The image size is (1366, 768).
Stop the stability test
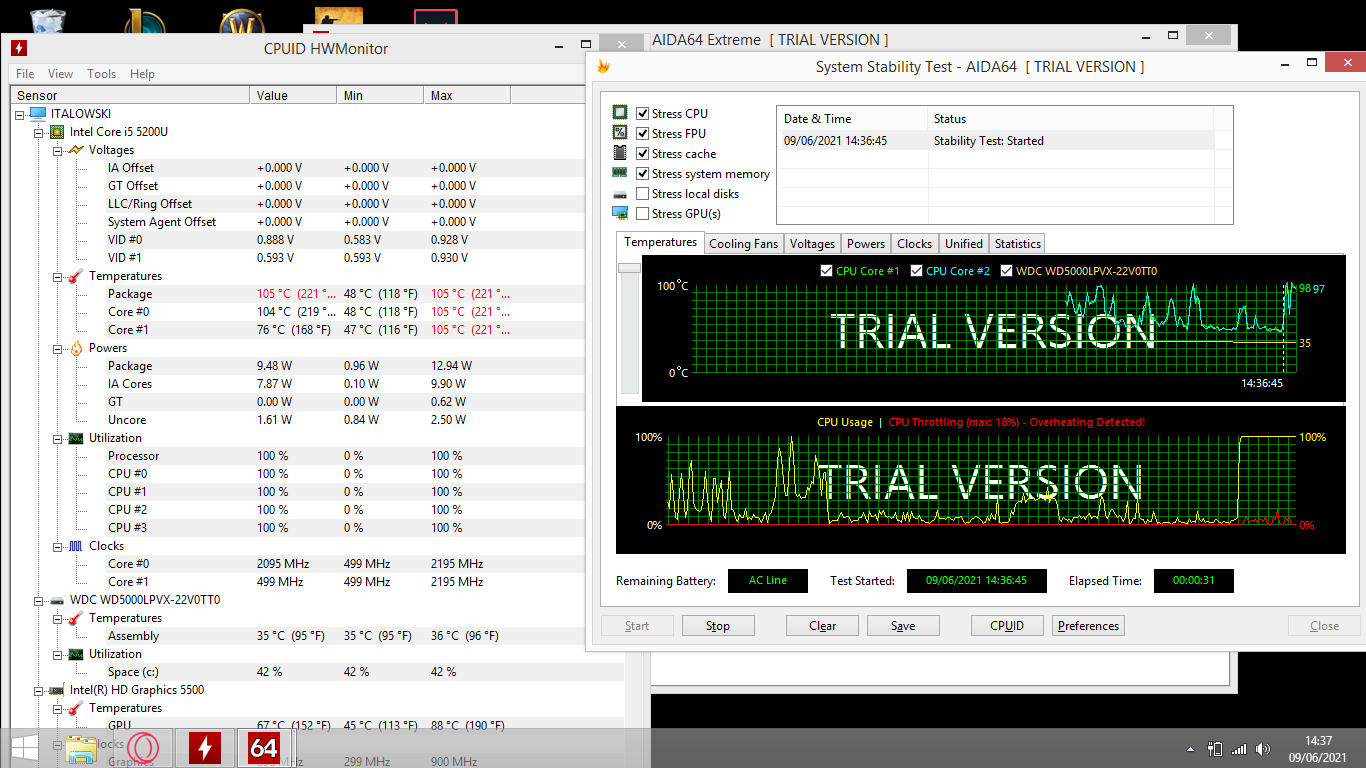pyautogui.click(x=718, y=626)
